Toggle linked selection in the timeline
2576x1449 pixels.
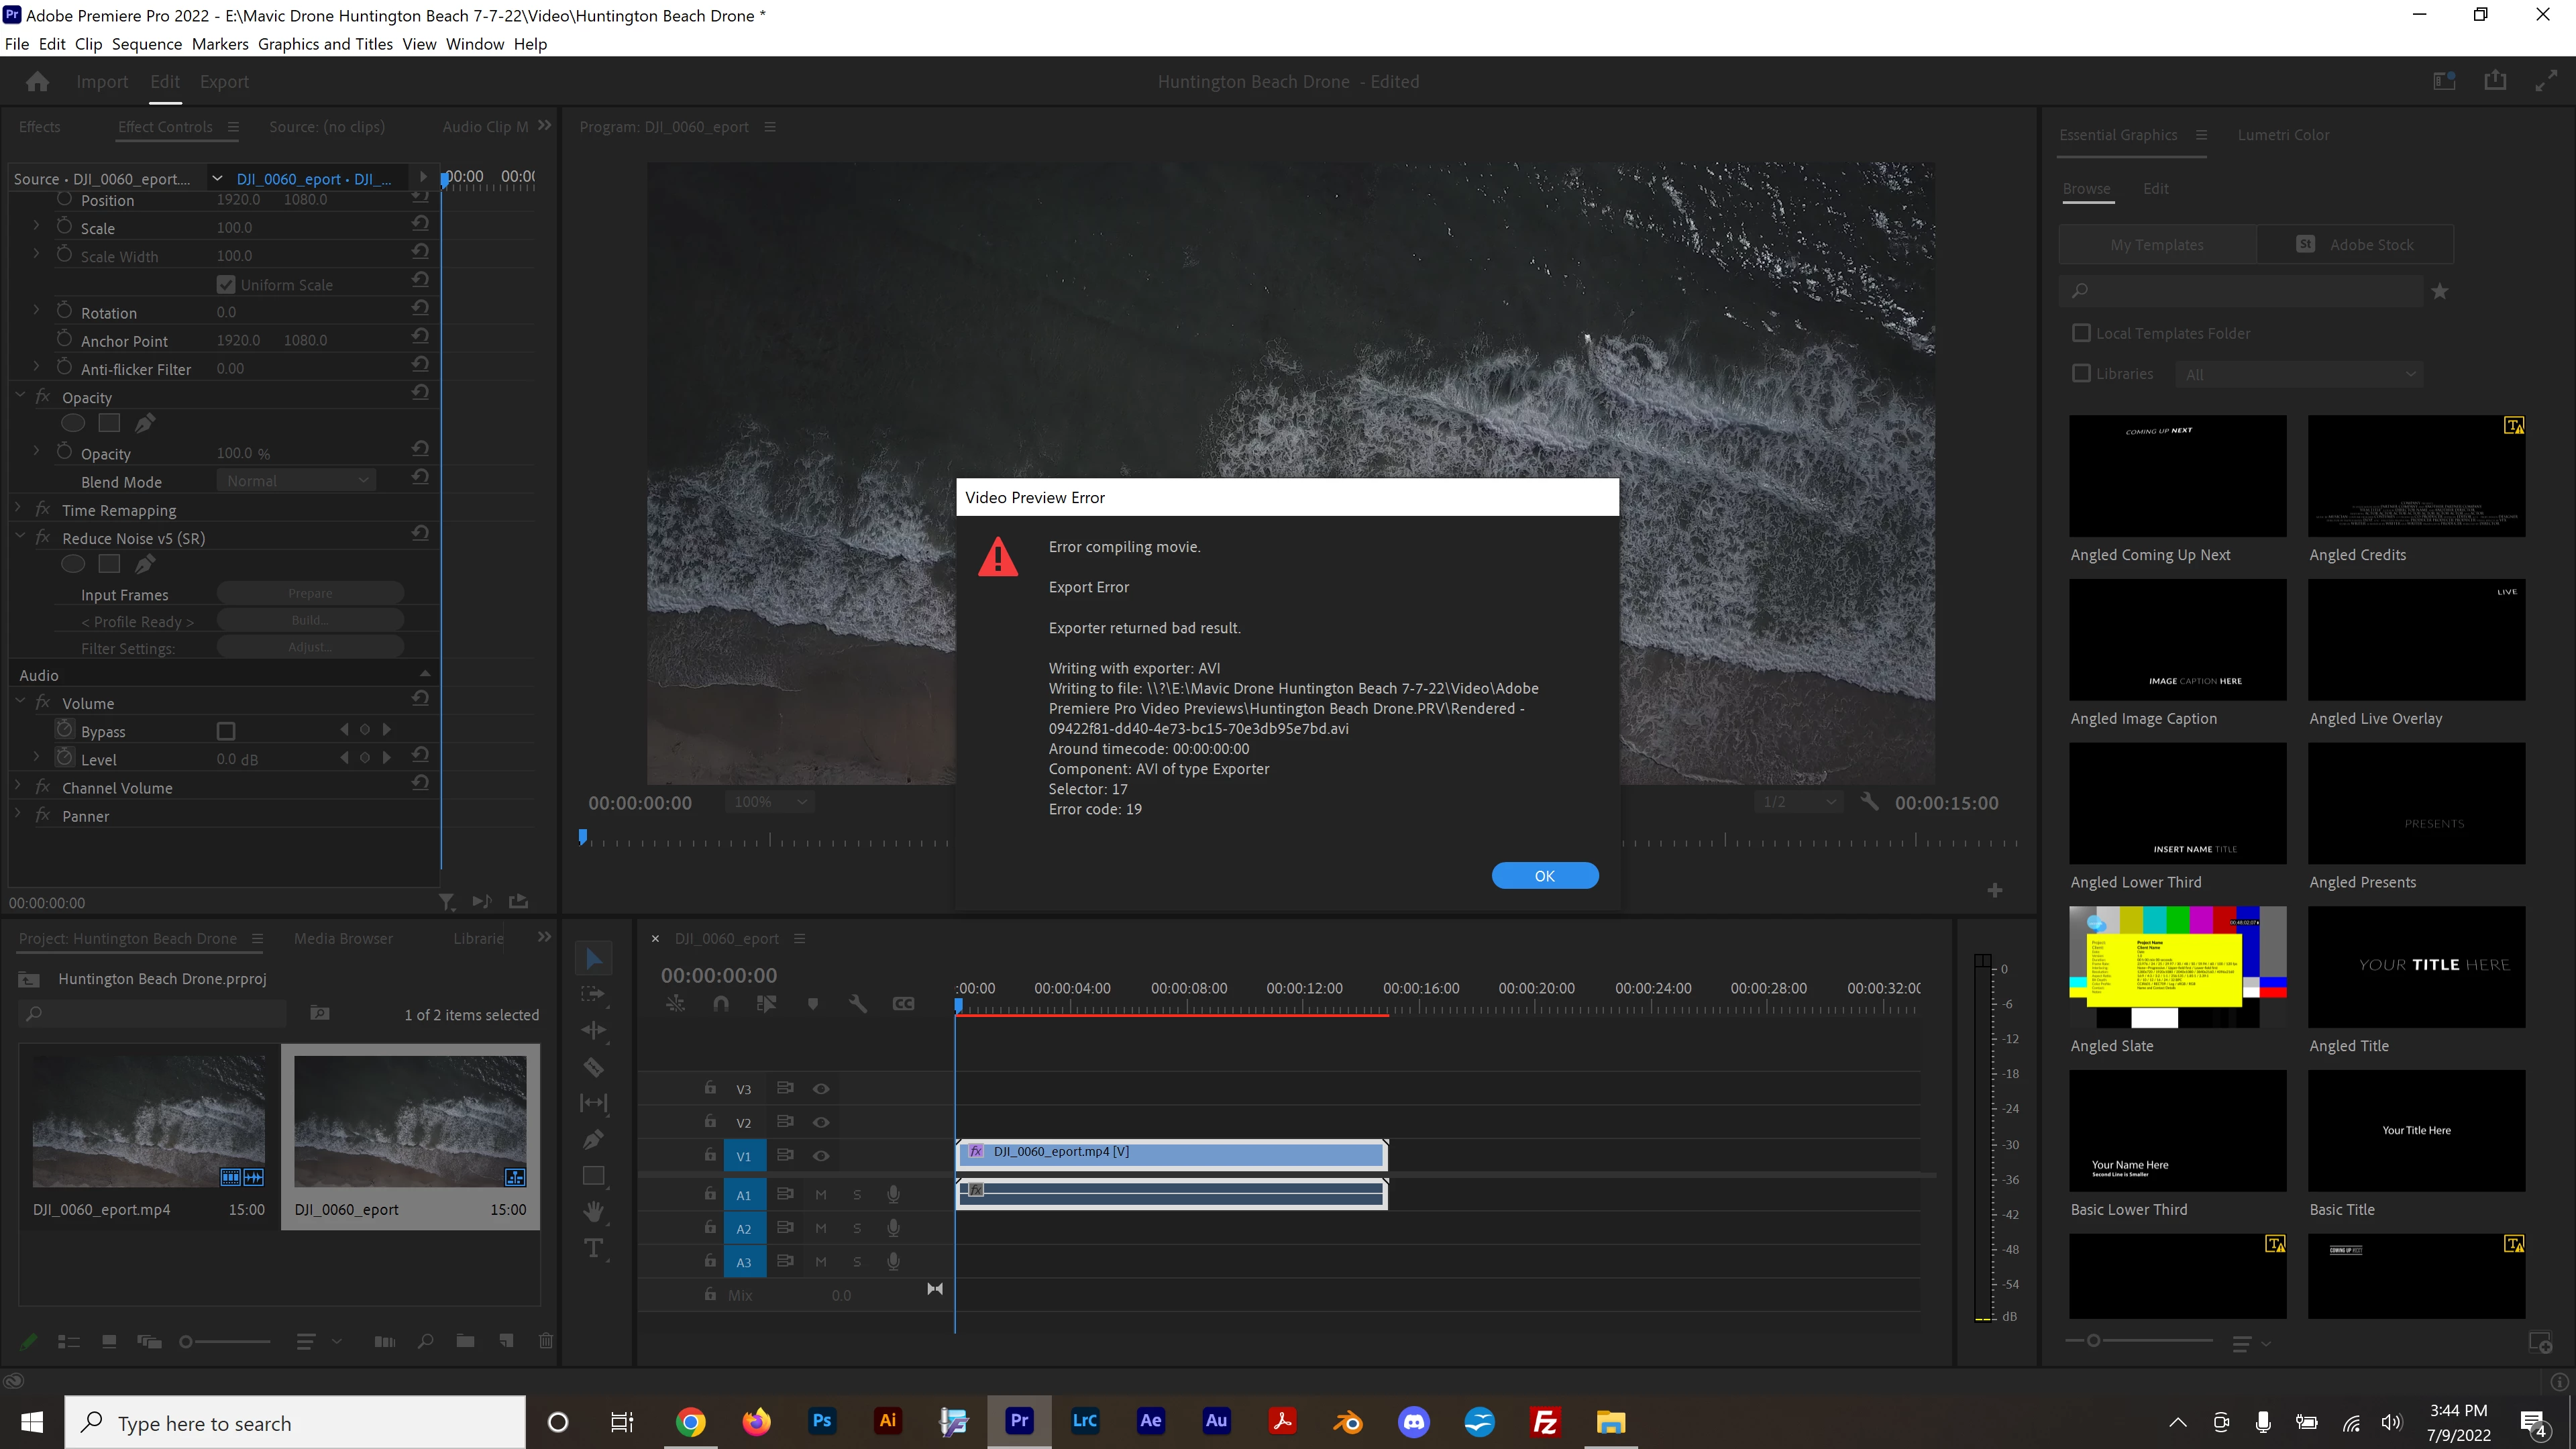[766, 1003]
